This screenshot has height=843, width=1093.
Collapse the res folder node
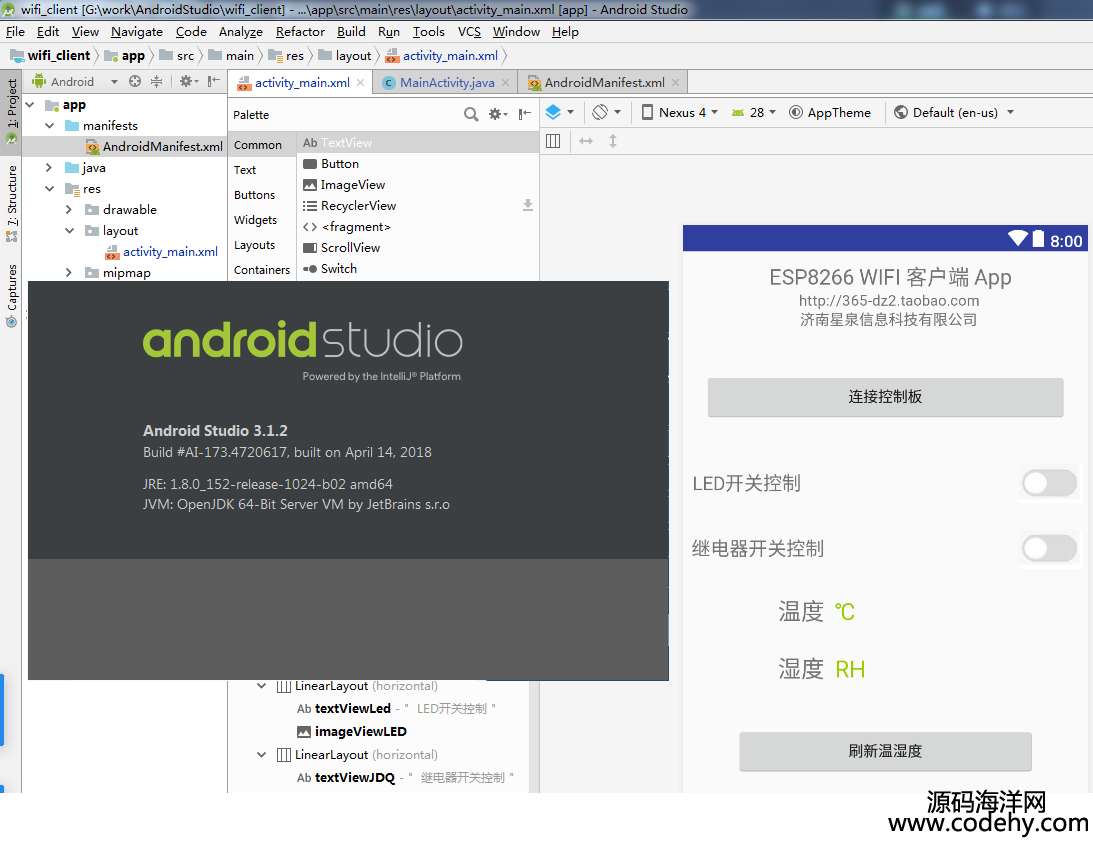click(49, 188)
